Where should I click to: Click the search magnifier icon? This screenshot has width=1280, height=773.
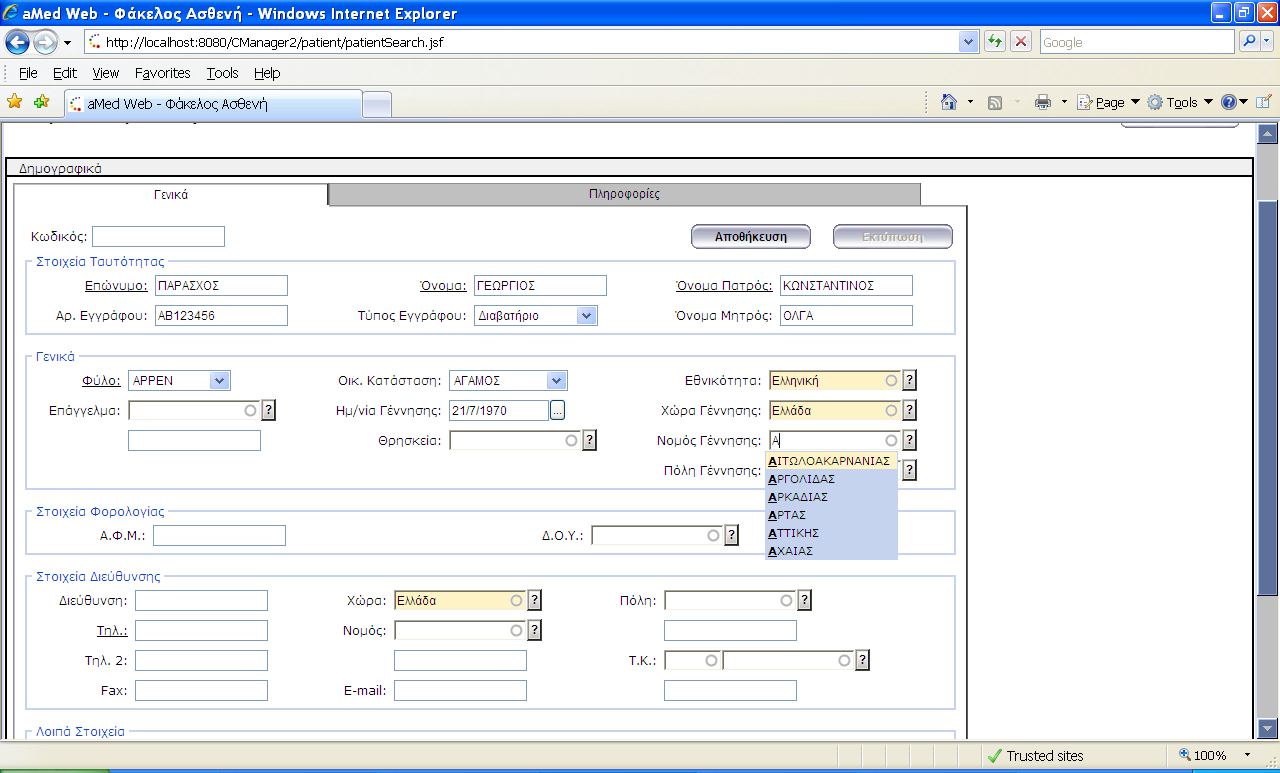[x=1250, y=42]
